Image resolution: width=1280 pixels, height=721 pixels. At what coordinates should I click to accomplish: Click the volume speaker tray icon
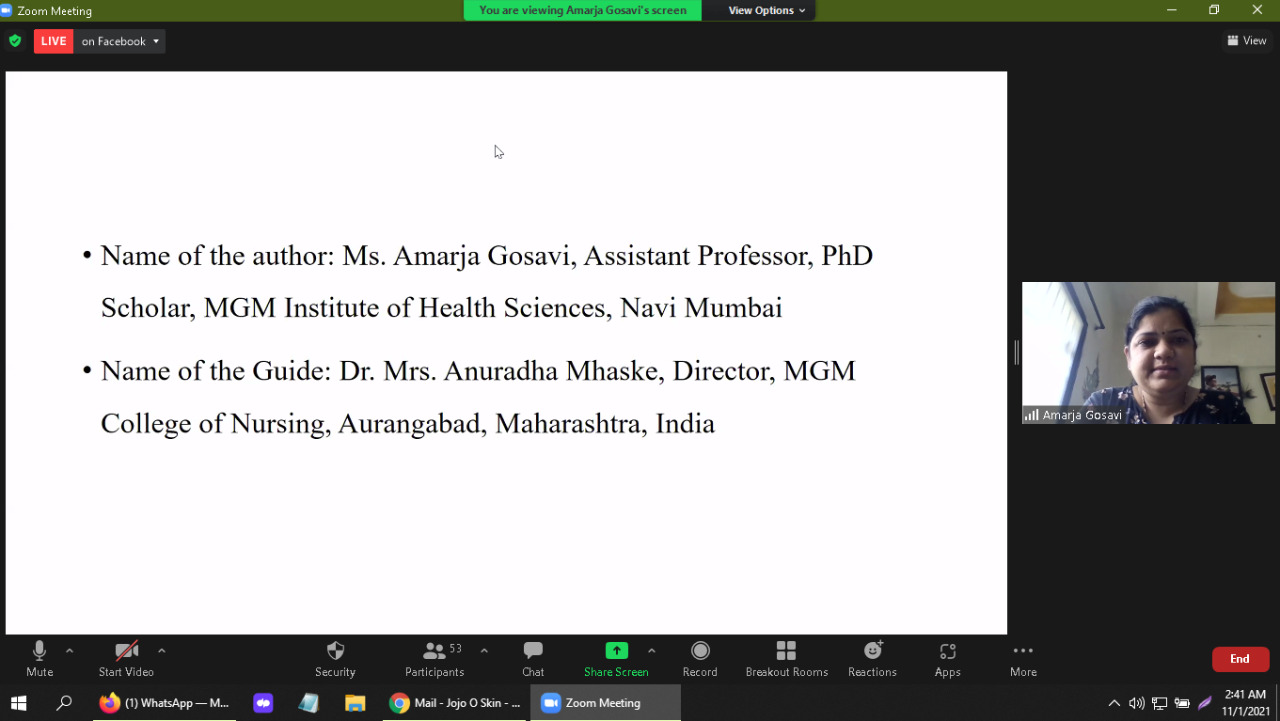pos(1137,703)
